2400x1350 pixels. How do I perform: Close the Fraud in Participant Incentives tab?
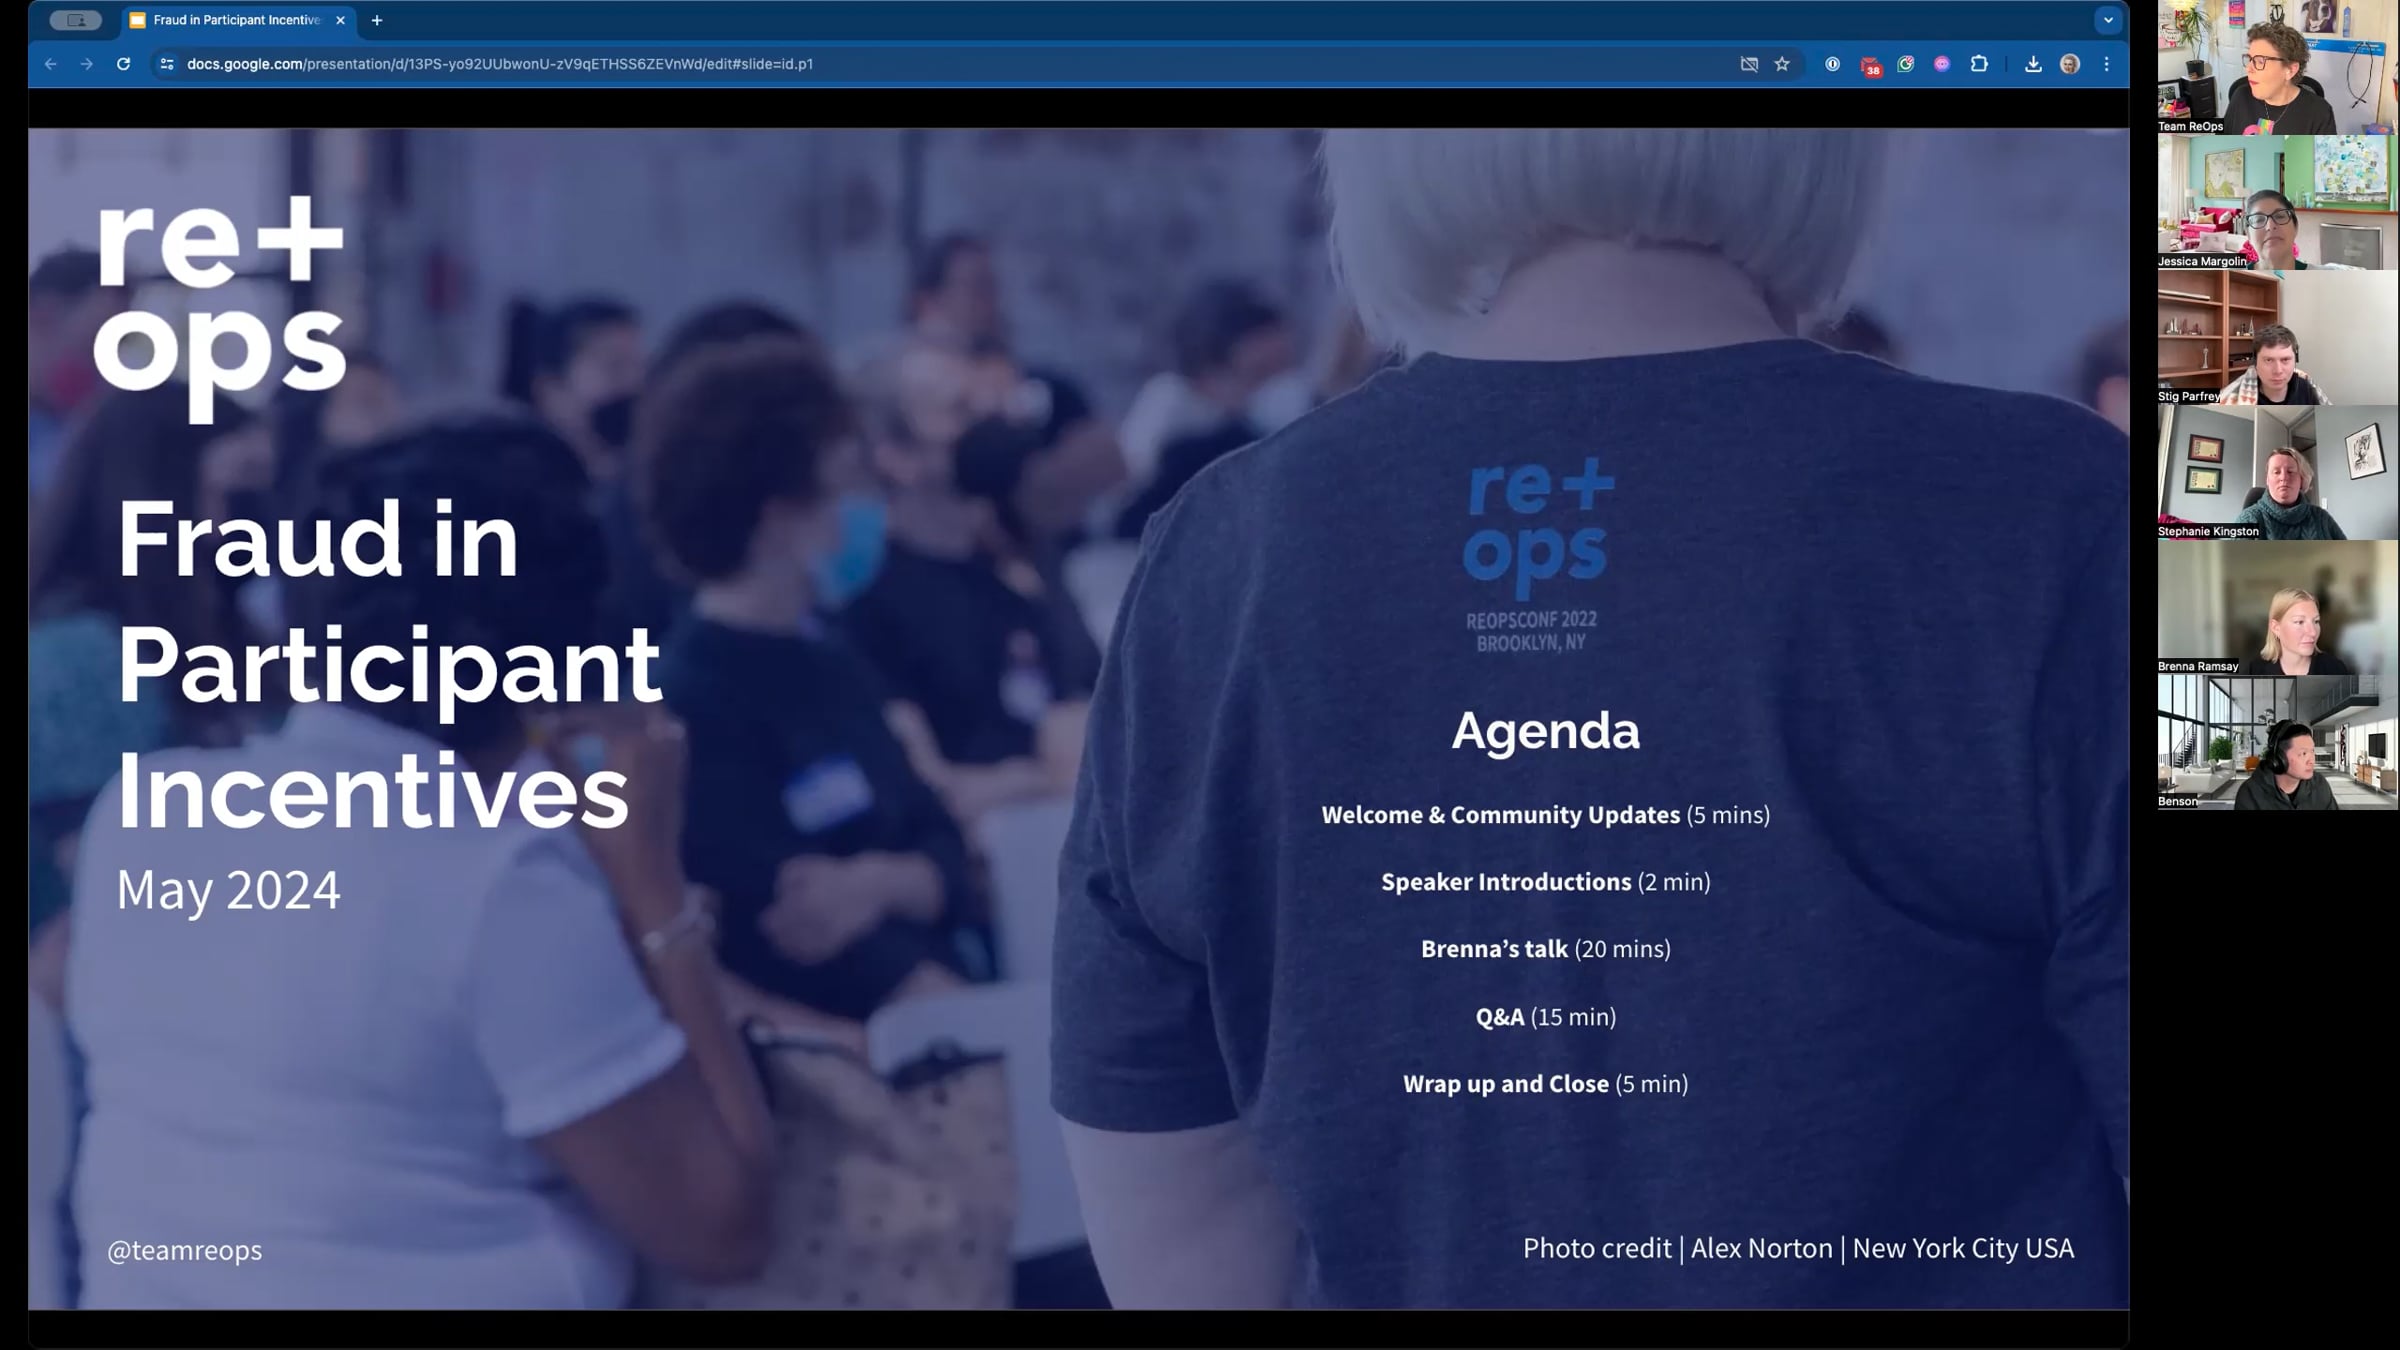pos(340,20)
